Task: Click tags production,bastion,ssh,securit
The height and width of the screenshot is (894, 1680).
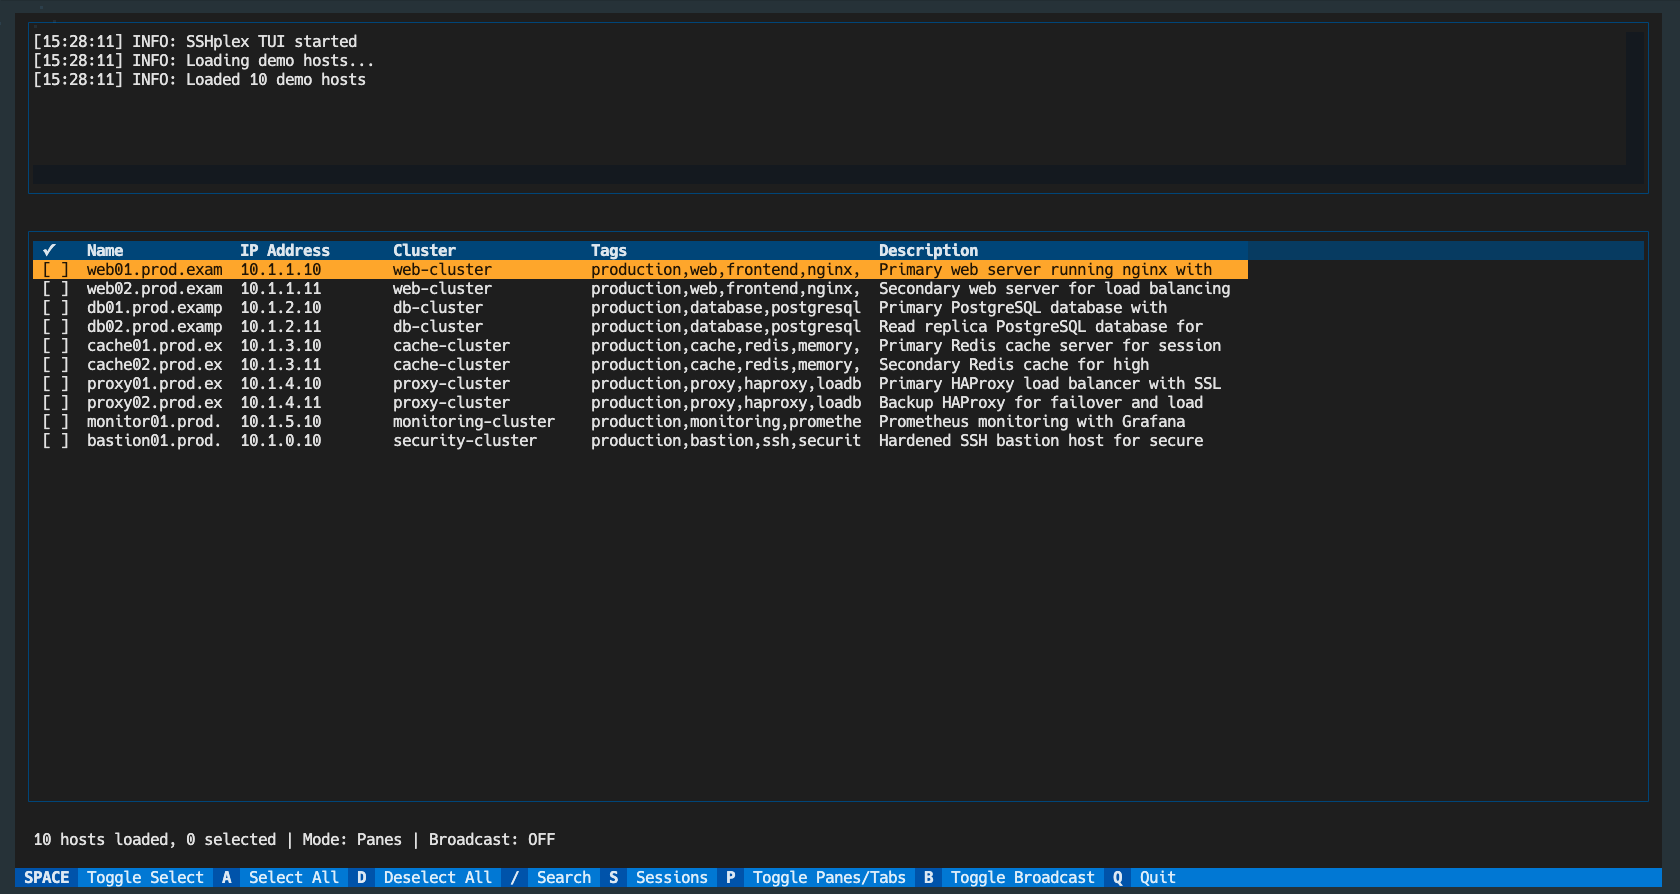Action: tap(726, 441)
